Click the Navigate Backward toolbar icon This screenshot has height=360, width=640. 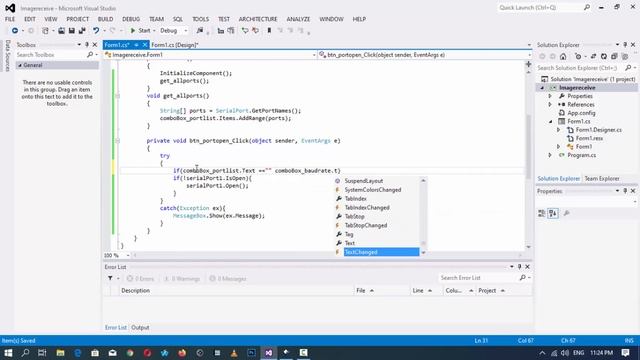click(x=15, y=31)
